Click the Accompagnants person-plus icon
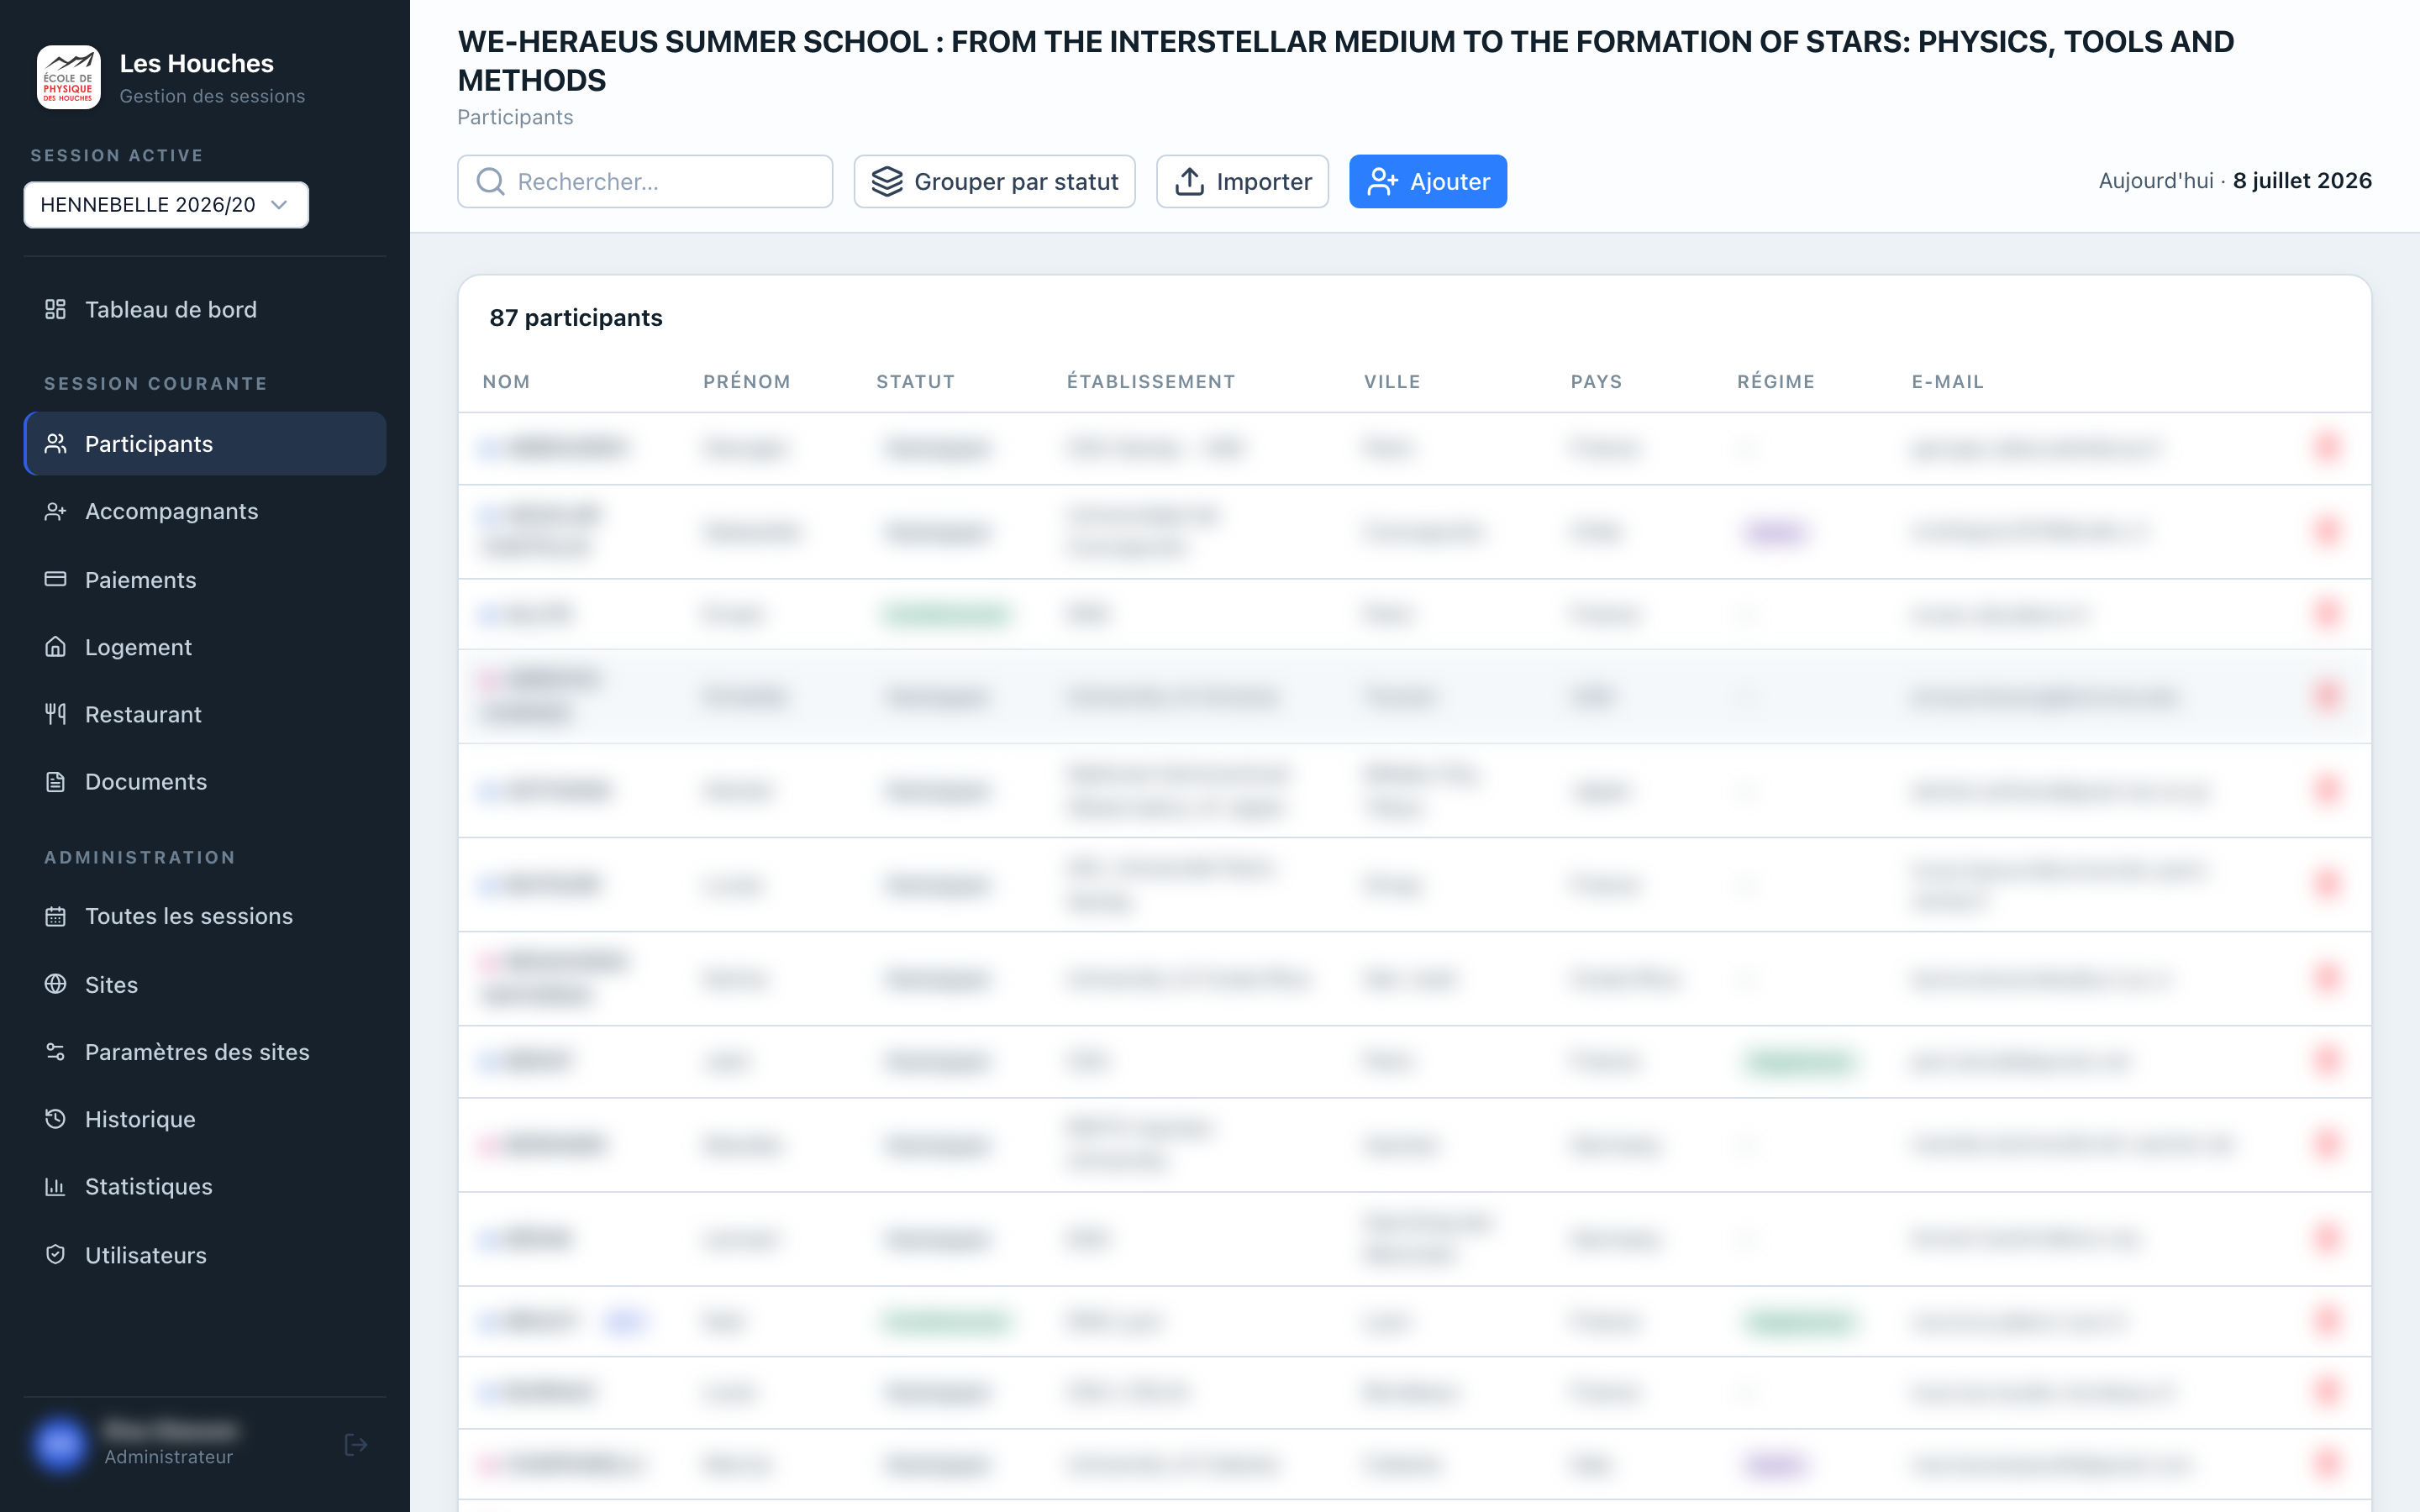 56,511
